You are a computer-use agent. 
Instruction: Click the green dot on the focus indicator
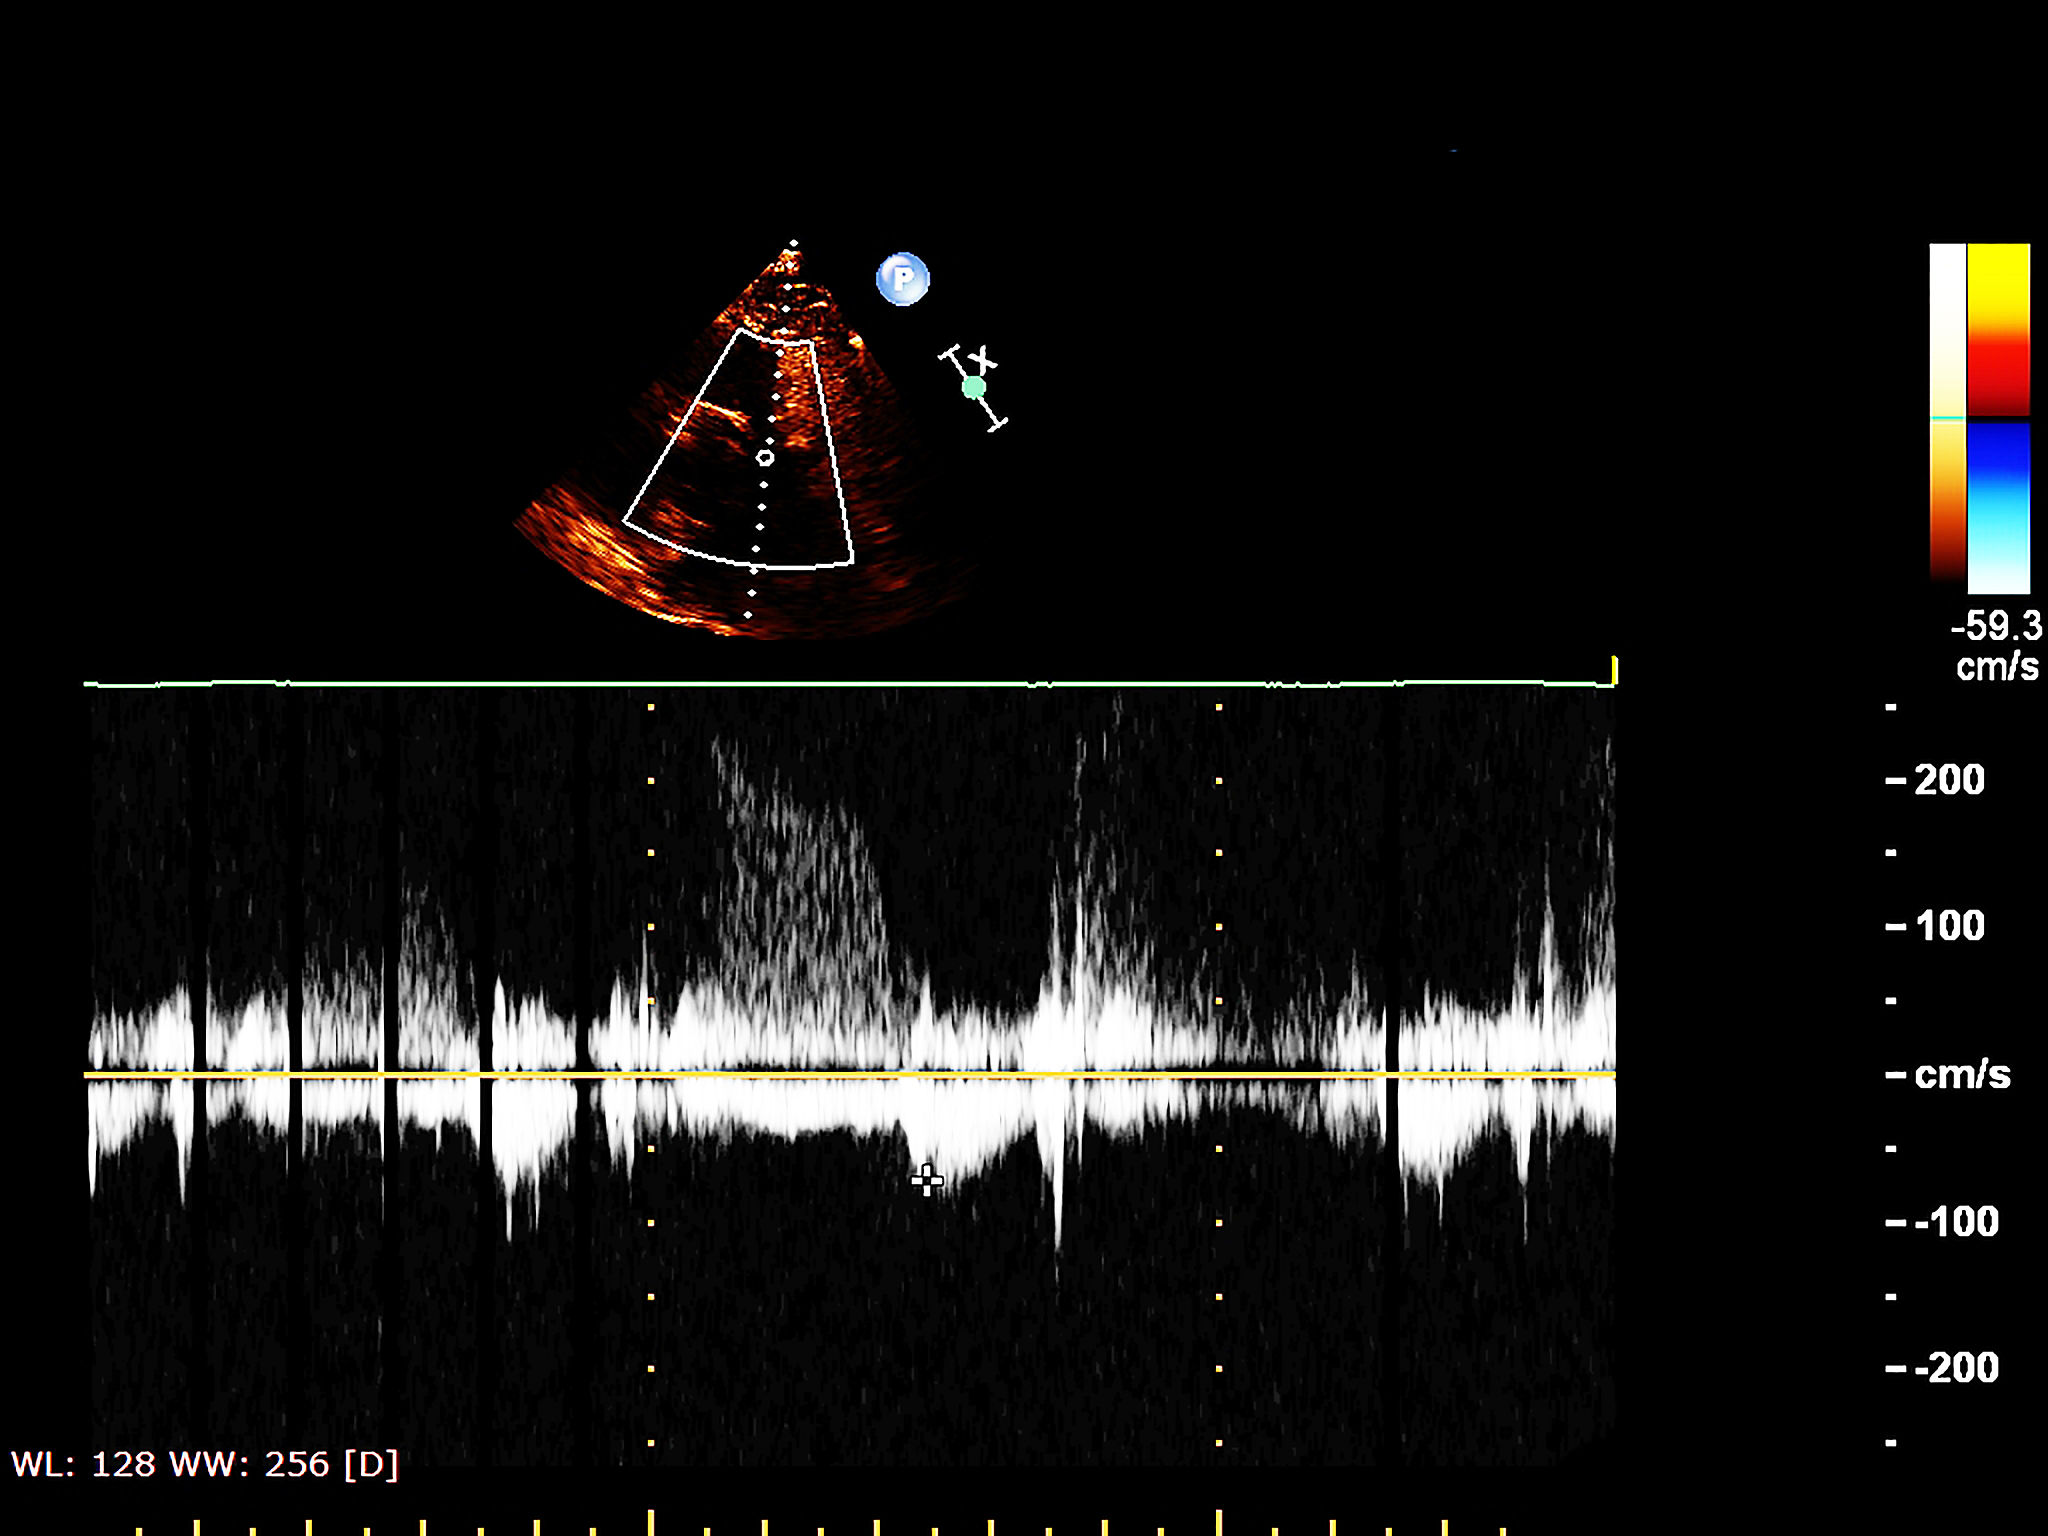pyautogui.click(x=973, y=387)
